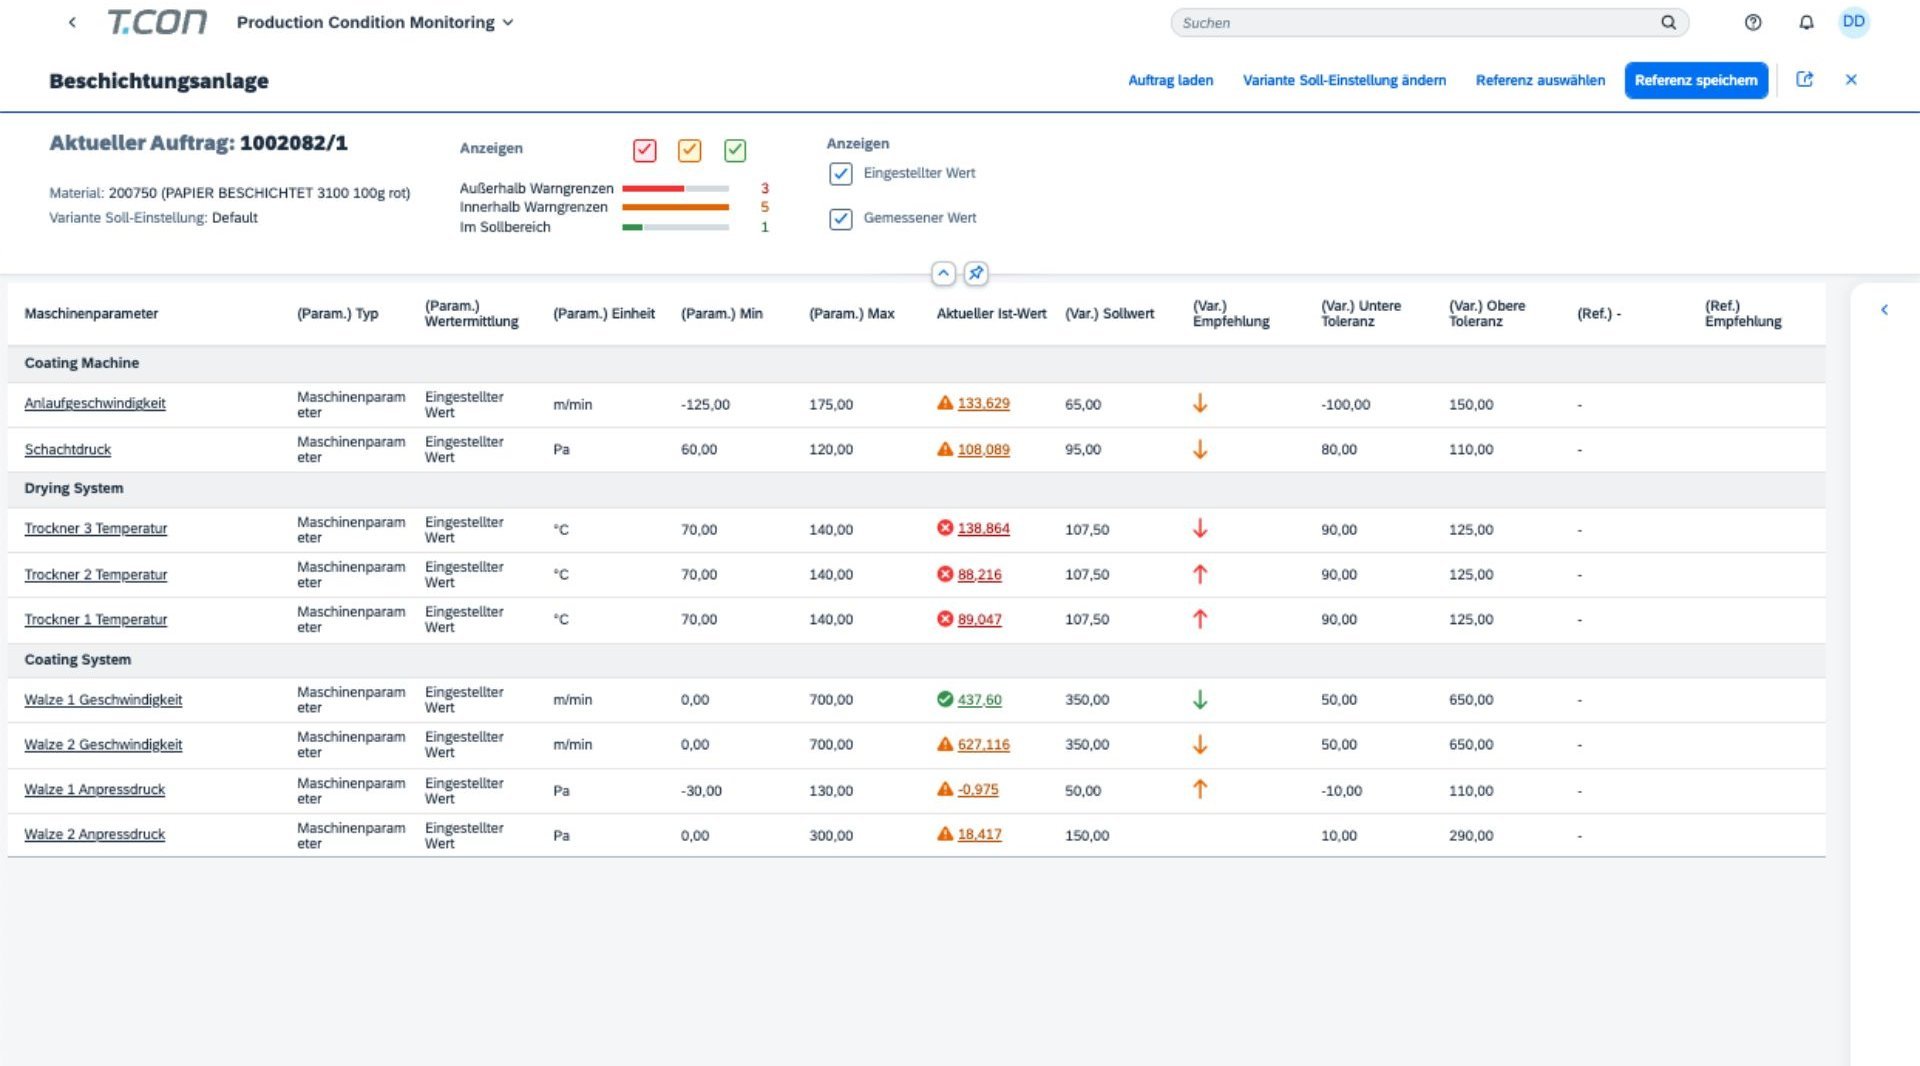The image size is (1920, 1066).
Task: Toggle the red status filter checkbox
Action: pyautogui.click(x=645, y=150)
